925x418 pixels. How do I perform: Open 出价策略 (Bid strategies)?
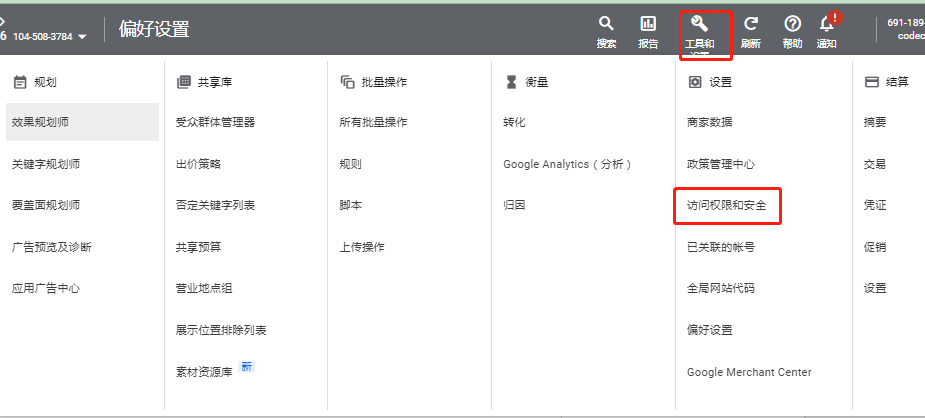198,164
